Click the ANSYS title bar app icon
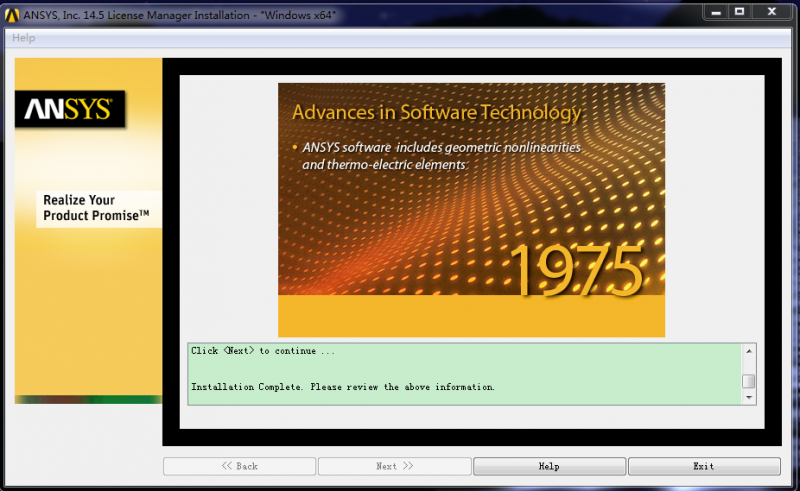Viewport: 800px width, 491px height. pyautogui.click(x=12, y=15)
